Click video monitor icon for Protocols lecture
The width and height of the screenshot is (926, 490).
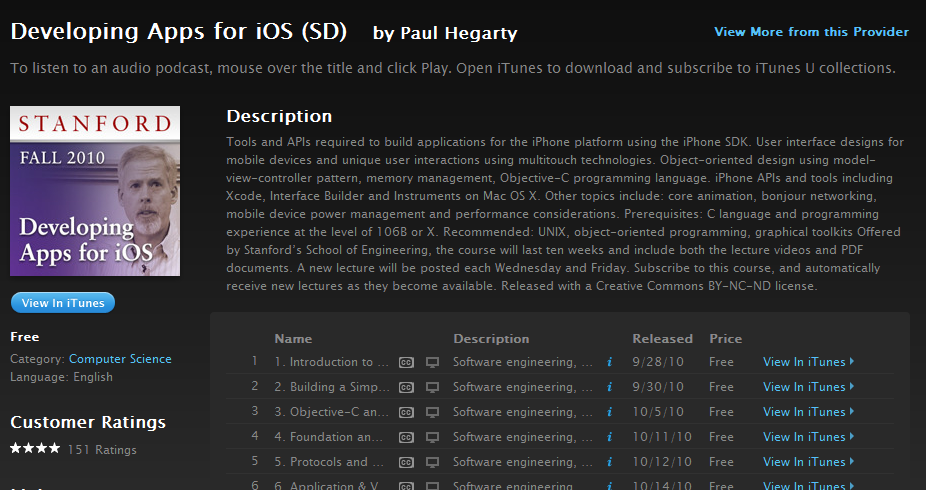coord(433,462)
